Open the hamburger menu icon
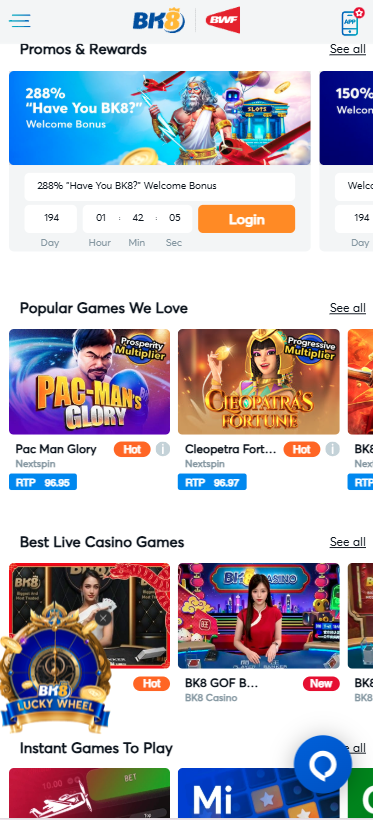 20,21
